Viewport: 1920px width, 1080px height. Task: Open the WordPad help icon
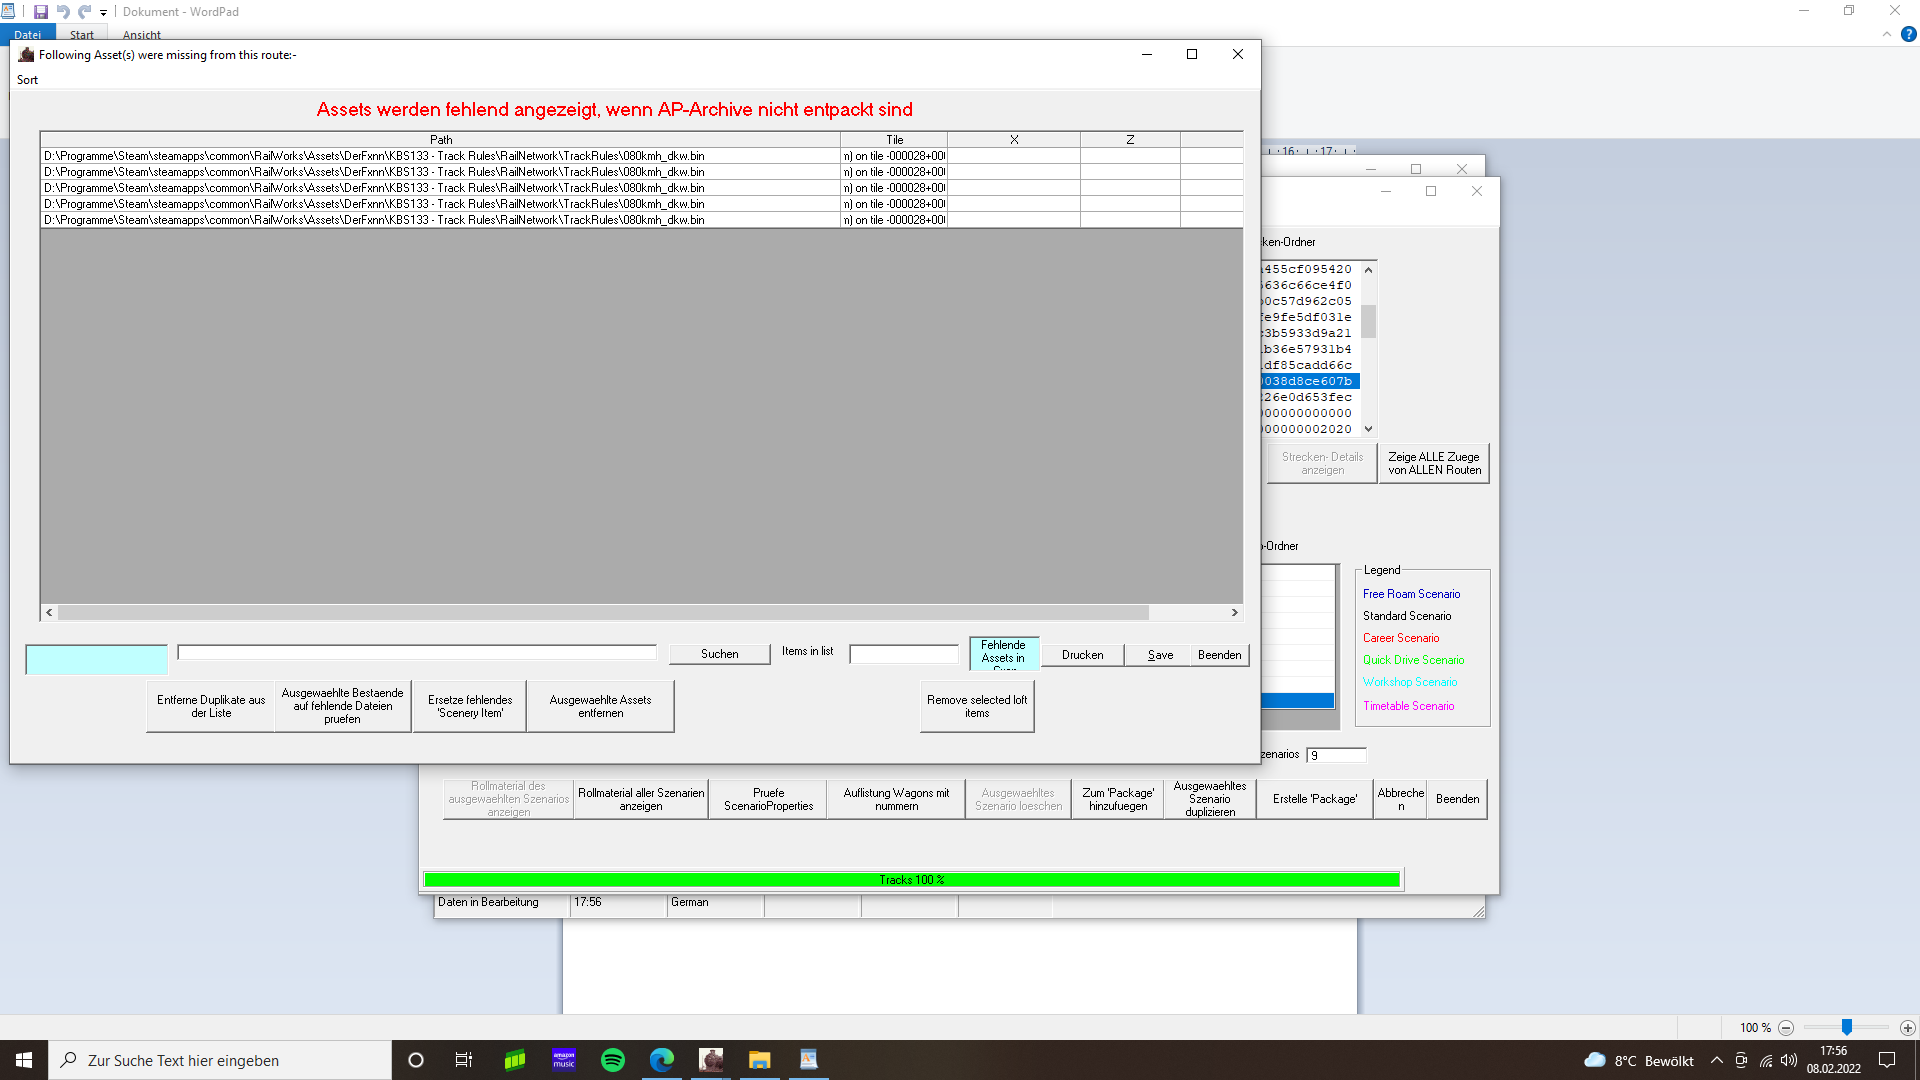pyautogui.click(x=1908, y=34)
